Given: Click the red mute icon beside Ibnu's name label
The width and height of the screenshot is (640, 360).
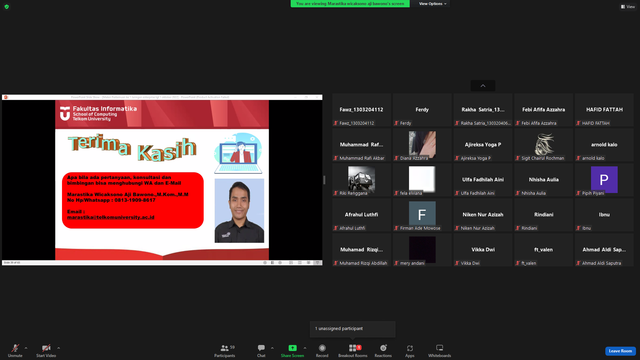Looking at the screenshot, I should tap(578, 228).
